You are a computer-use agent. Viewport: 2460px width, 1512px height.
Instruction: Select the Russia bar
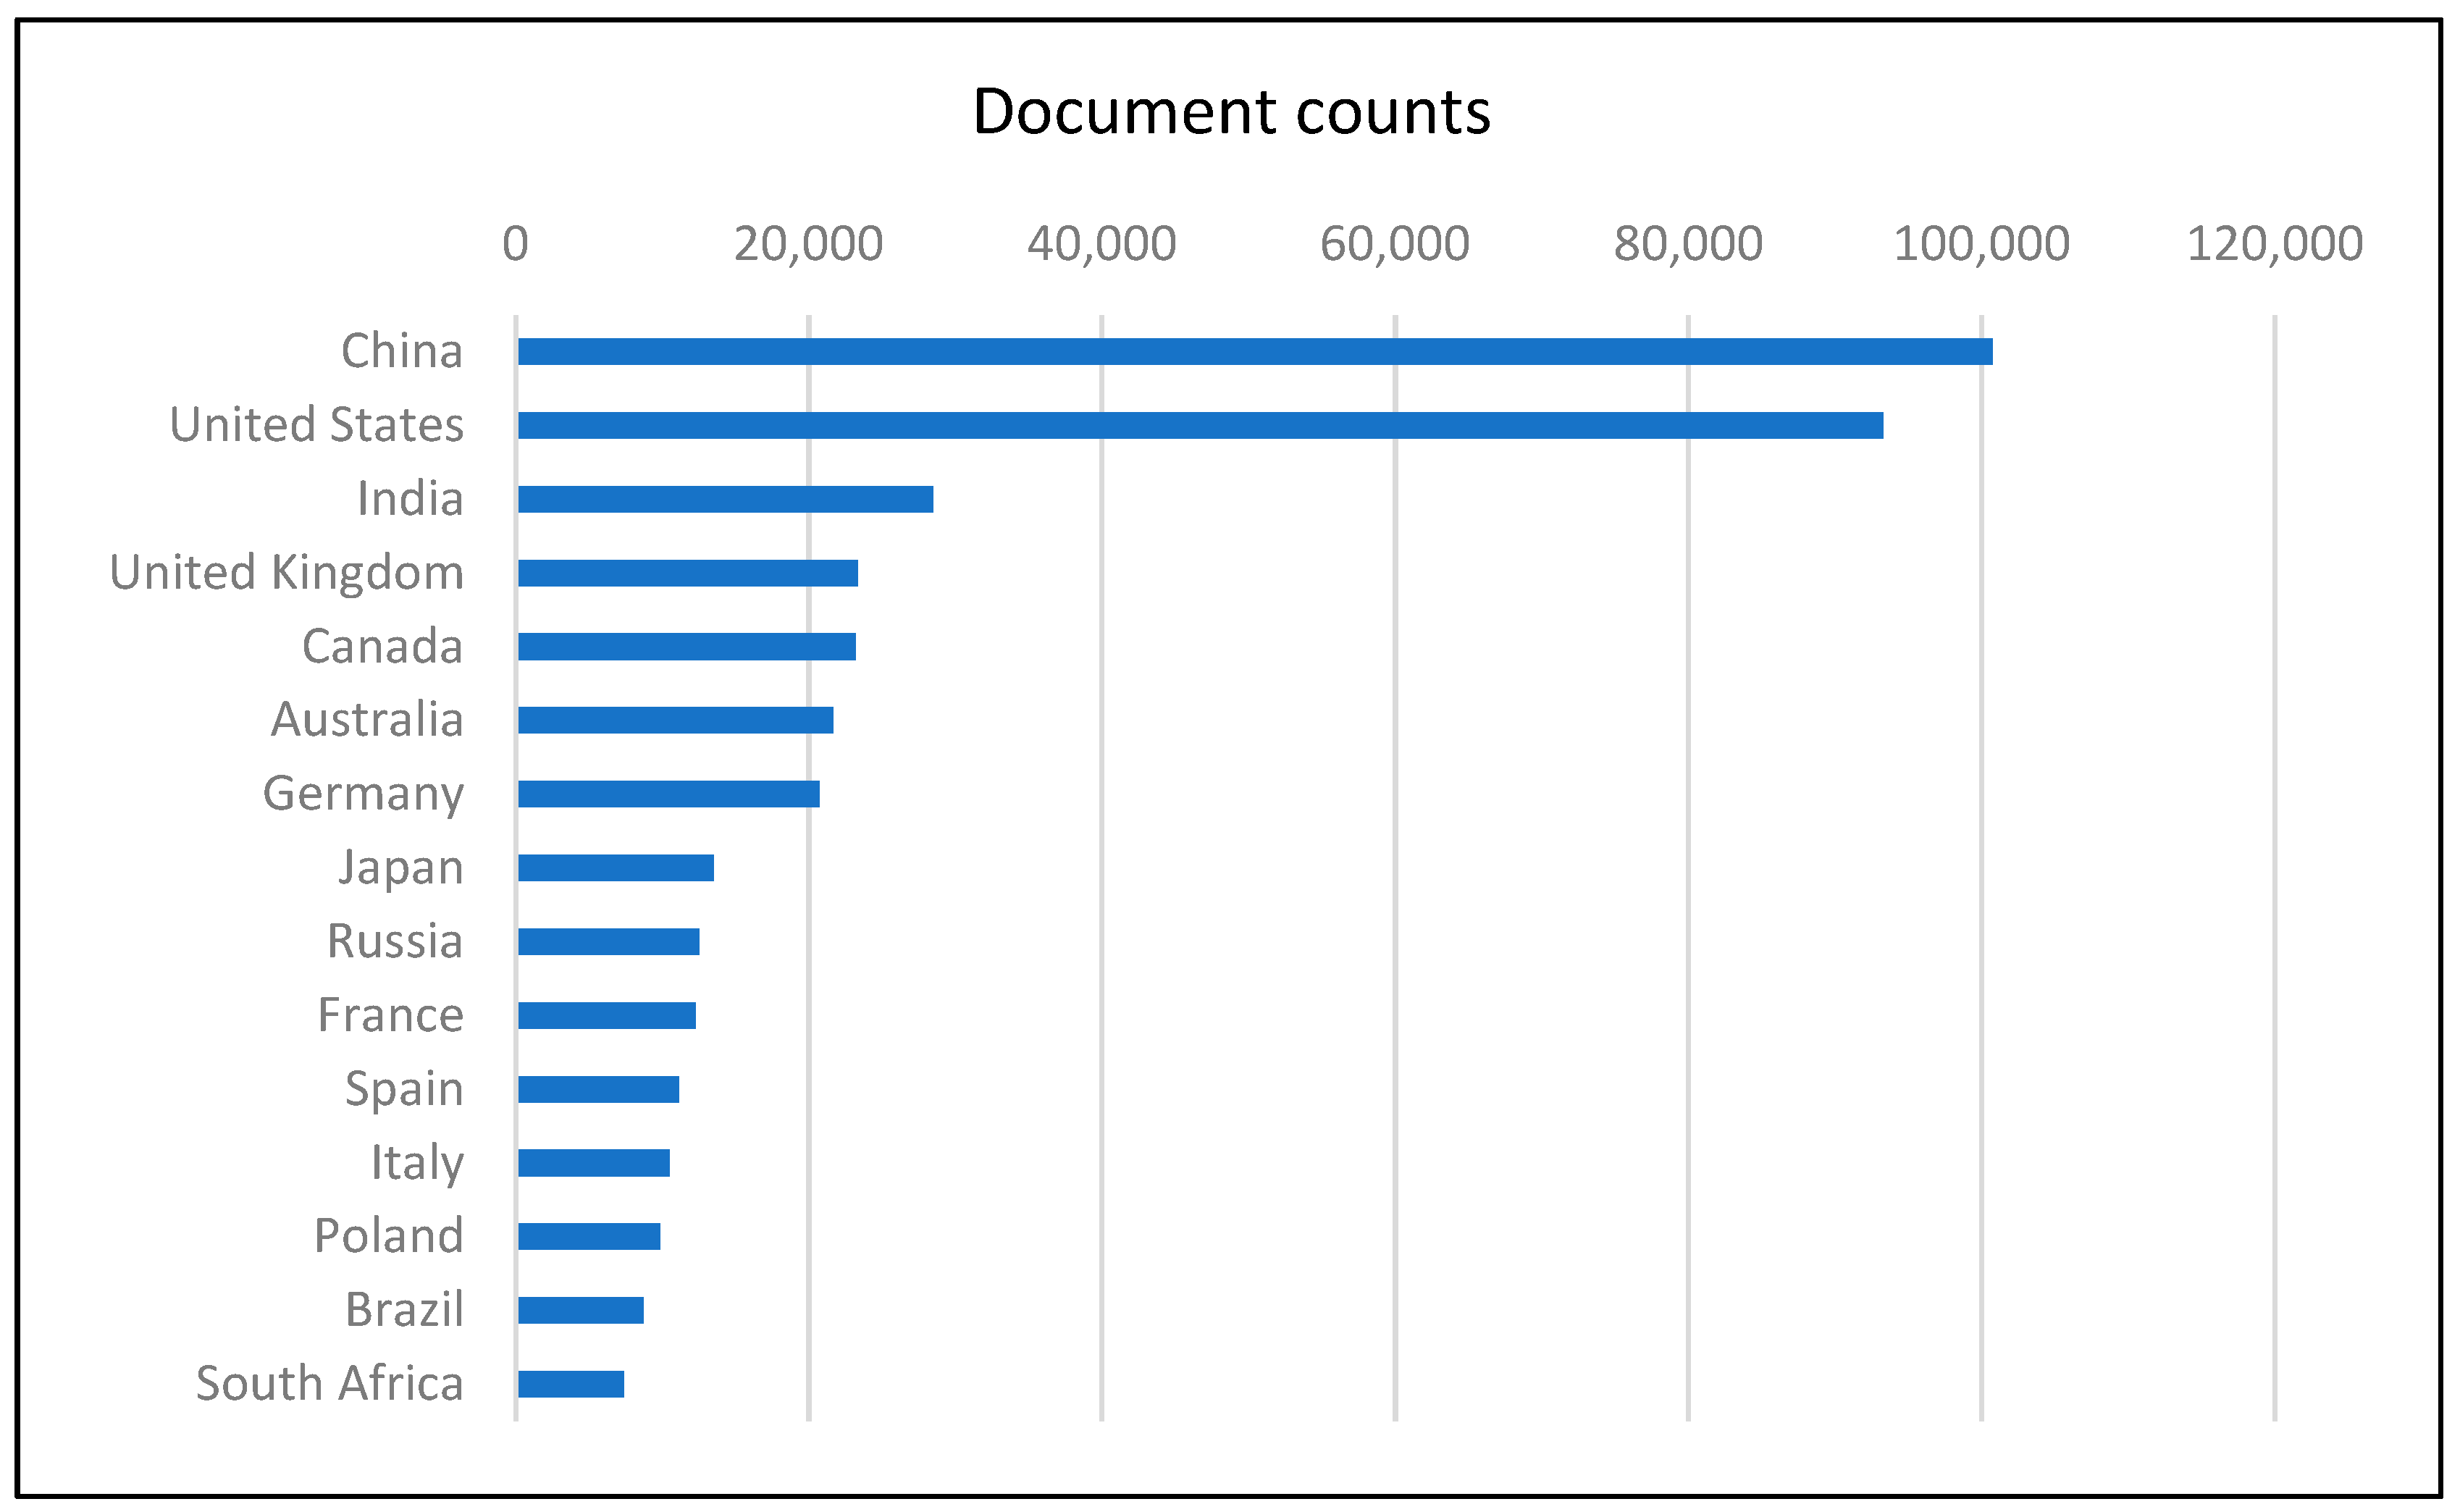(x=608, y=942)
